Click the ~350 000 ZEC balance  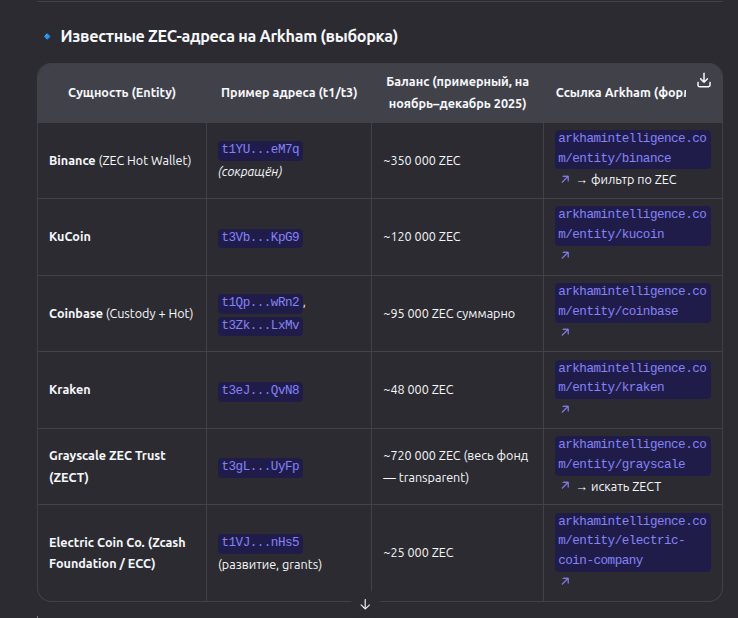point(422,161)
